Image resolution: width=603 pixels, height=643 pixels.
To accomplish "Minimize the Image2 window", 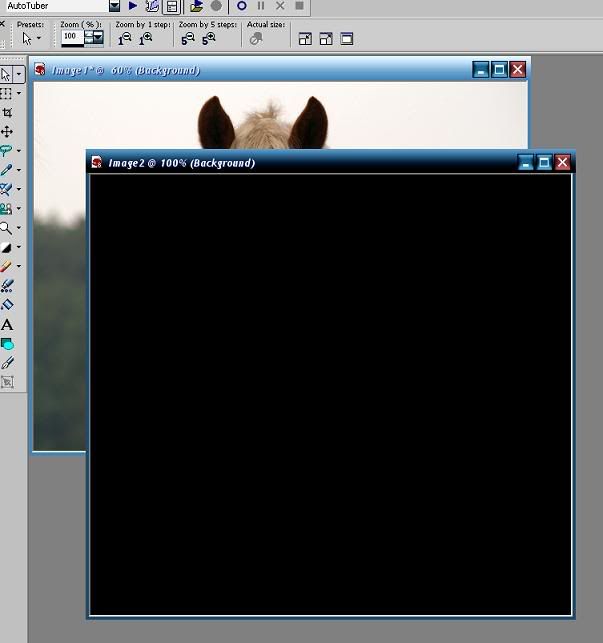I will point(525,162).
